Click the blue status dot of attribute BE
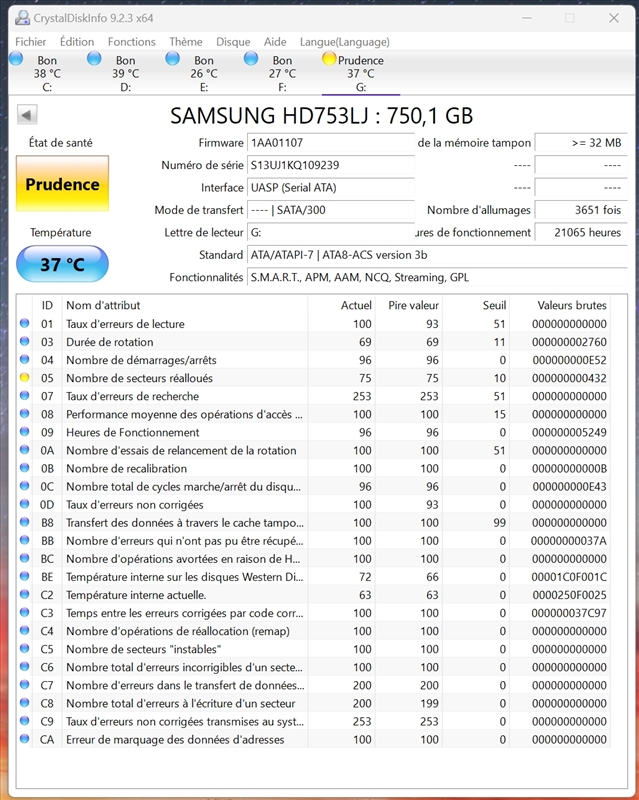 coord(24,576)
